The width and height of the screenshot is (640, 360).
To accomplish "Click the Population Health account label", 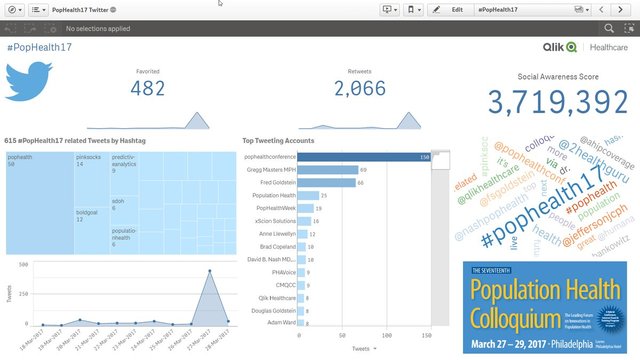I will pyautogui.click(x=274, y=196).
